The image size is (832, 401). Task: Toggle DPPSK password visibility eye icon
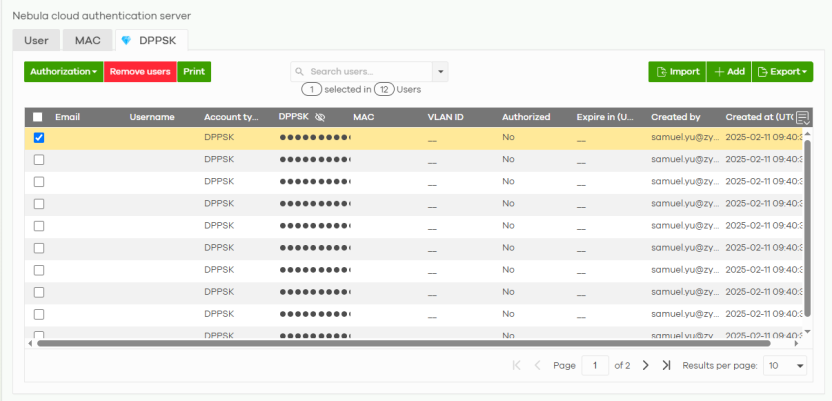(319, 117)
